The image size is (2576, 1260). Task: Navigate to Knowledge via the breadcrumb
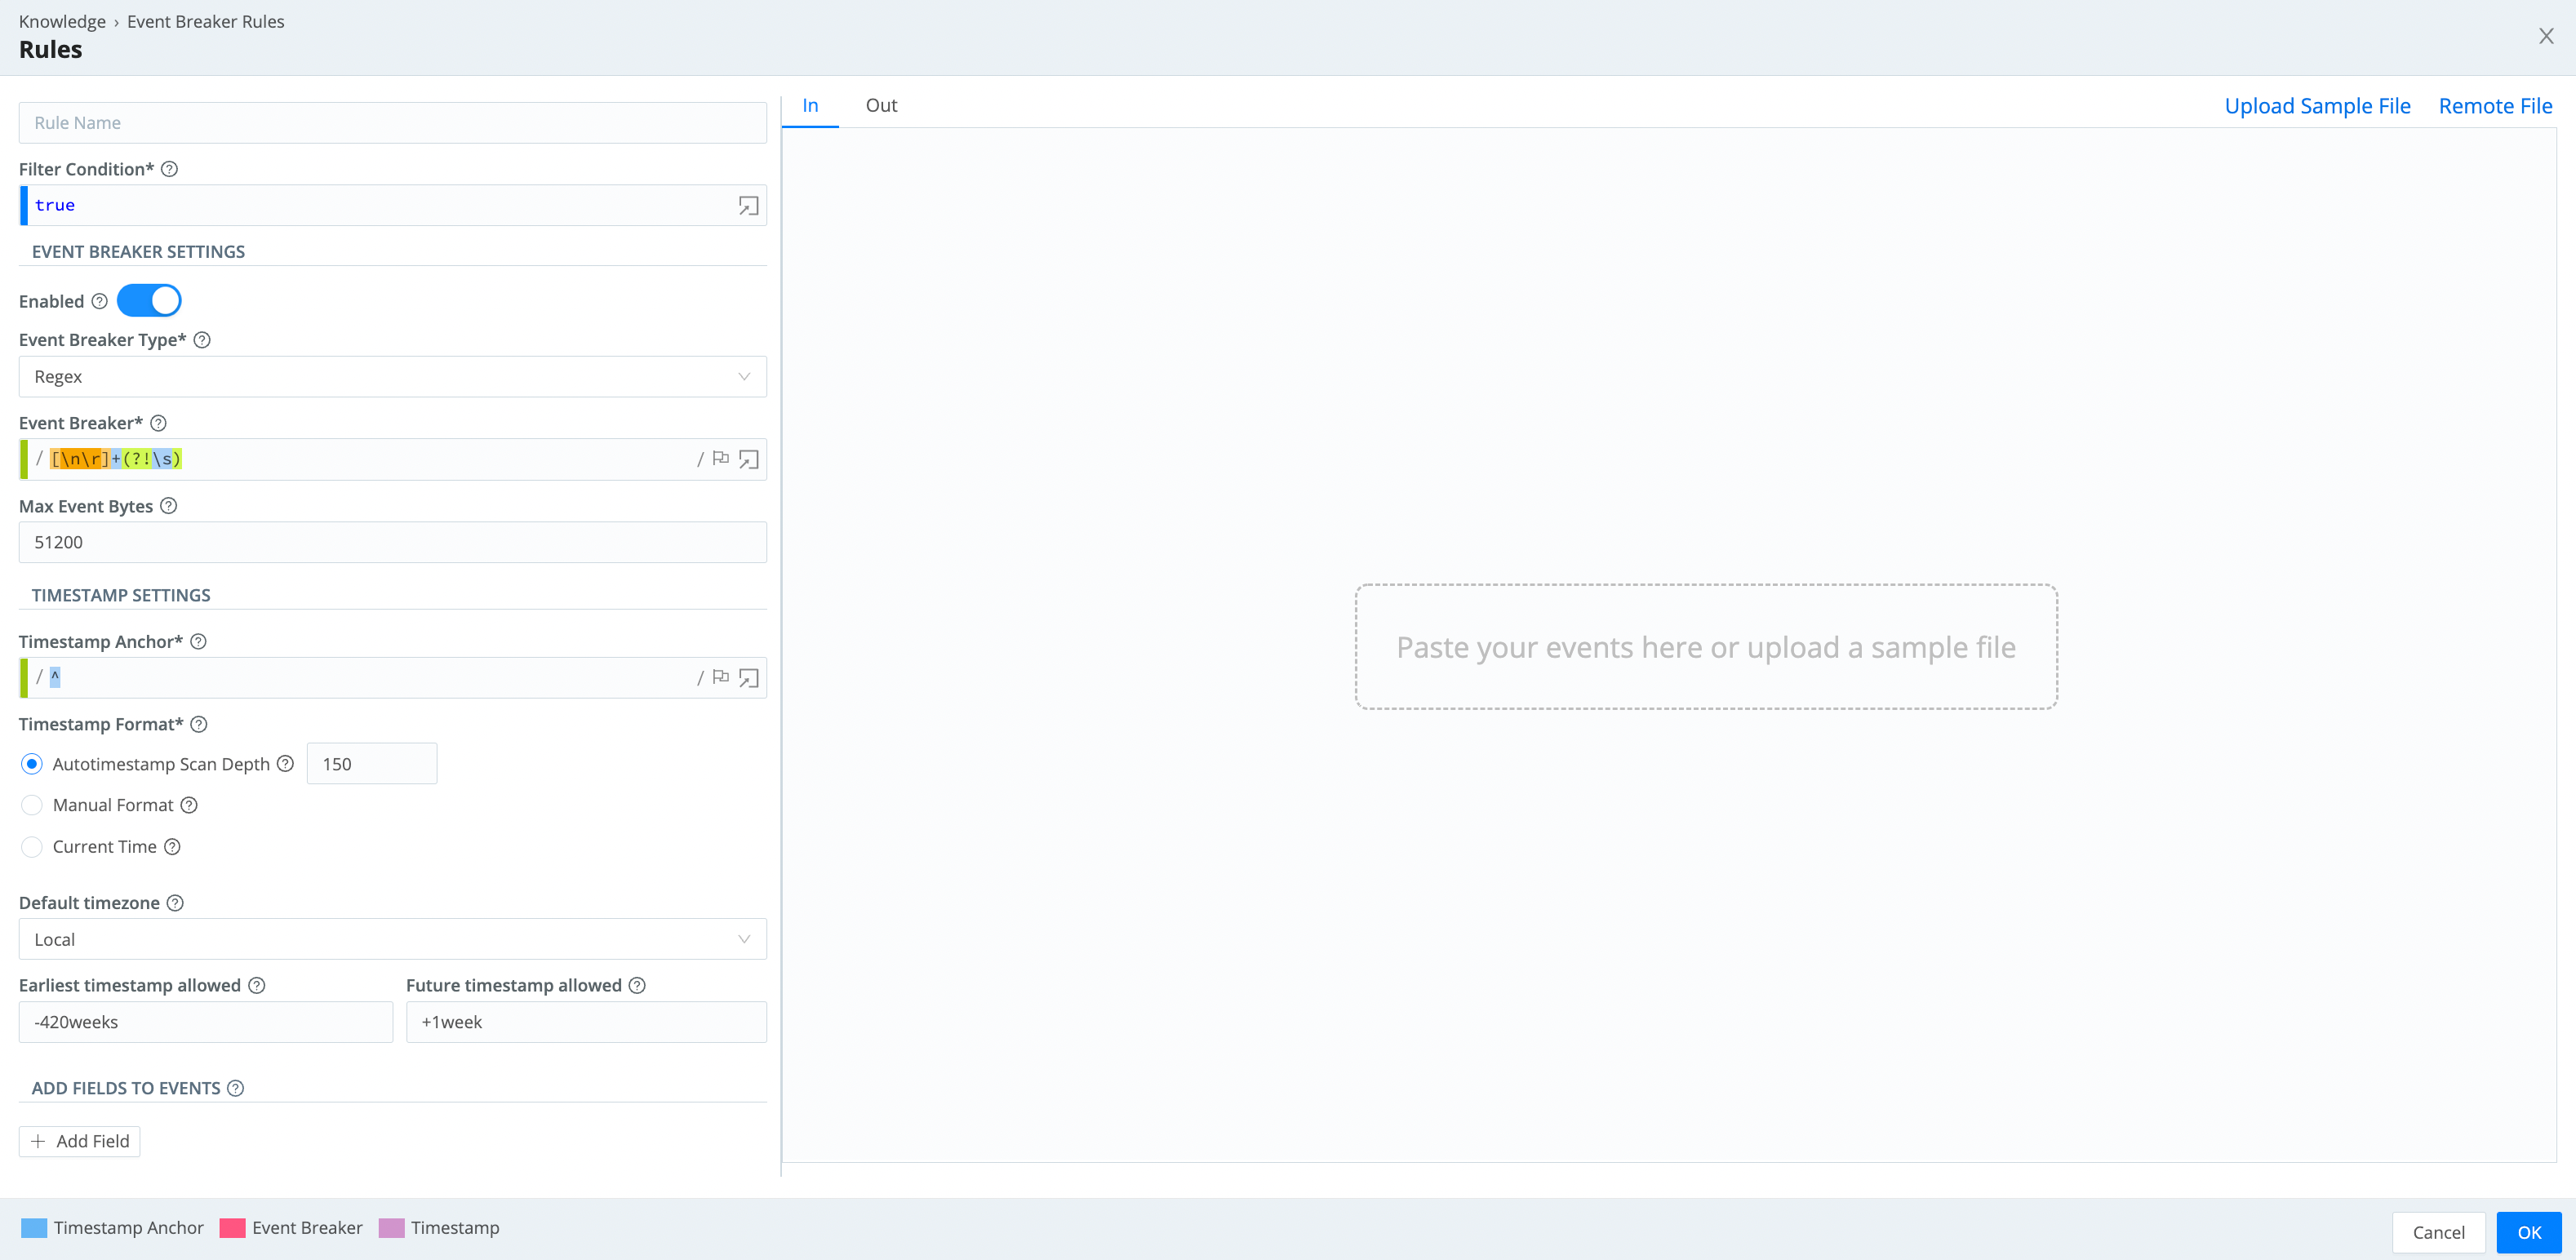[x=62, y=21]
